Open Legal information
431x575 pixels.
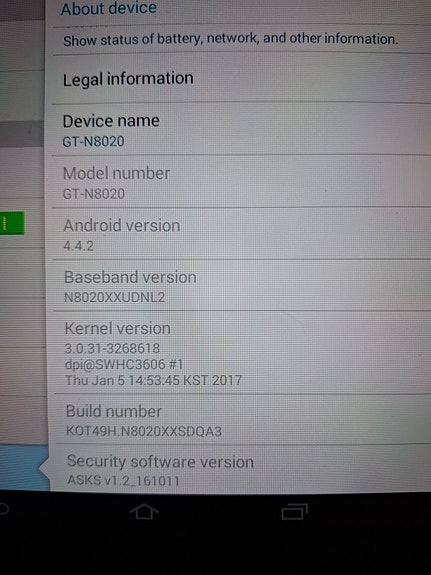[240, 79]
